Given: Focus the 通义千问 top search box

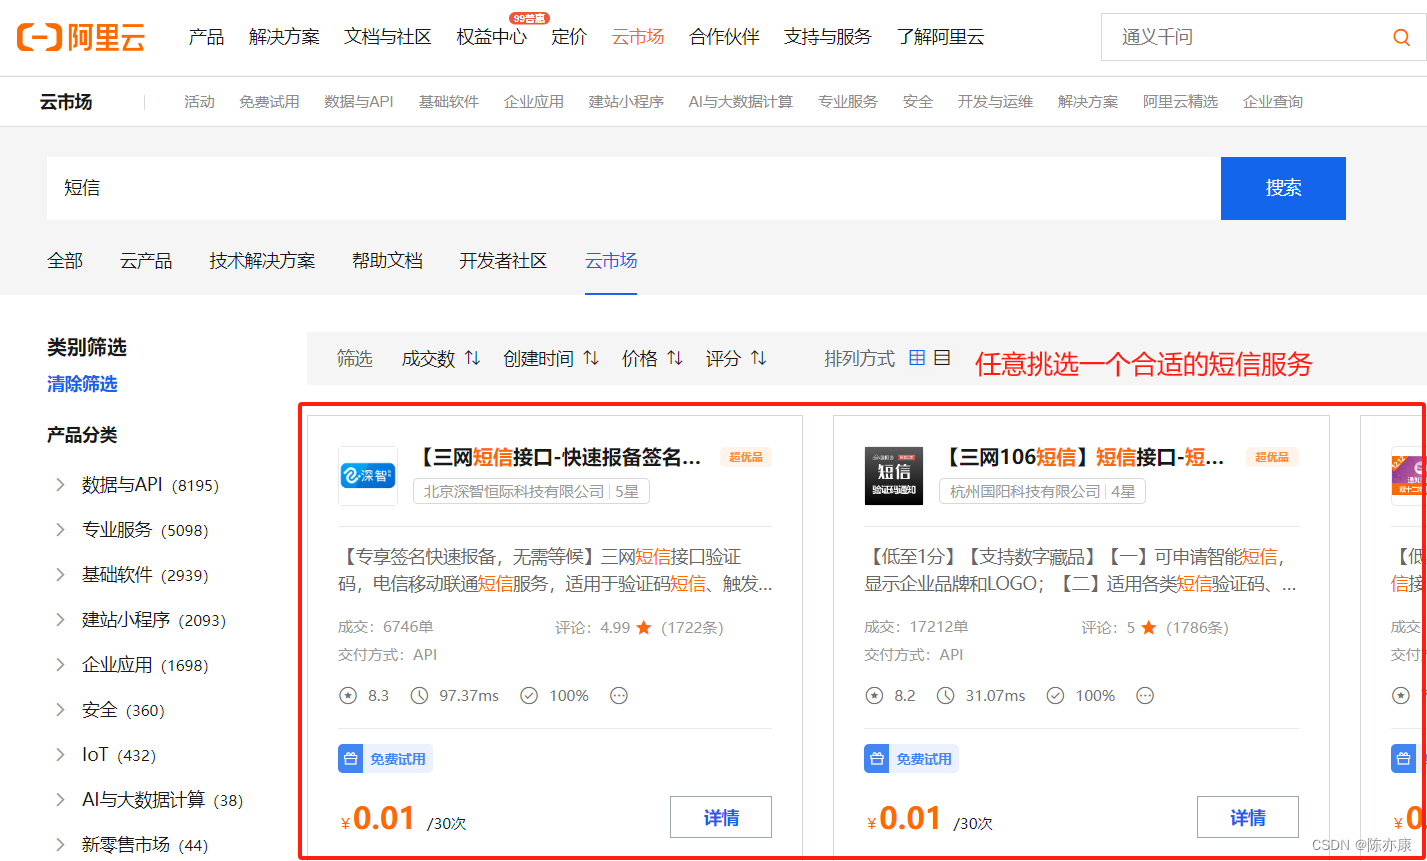Looking at the screenshot, I should [1264, 37].
